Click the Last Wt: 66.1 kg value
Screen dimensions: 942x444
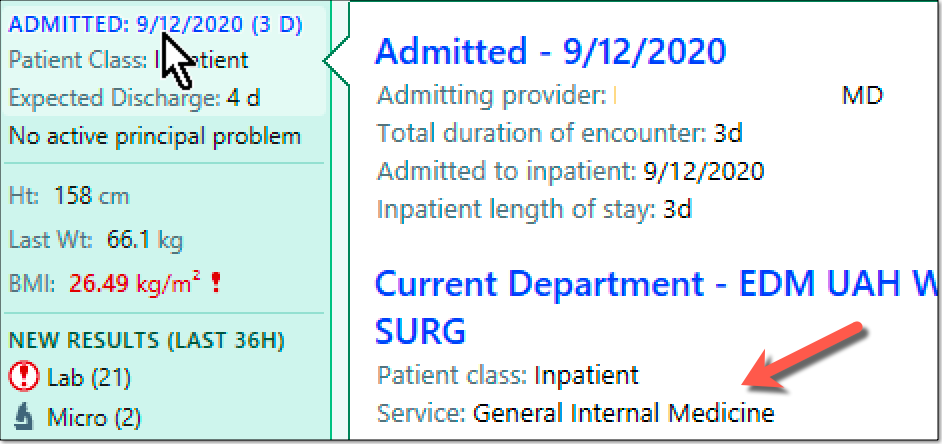(96, 240)
